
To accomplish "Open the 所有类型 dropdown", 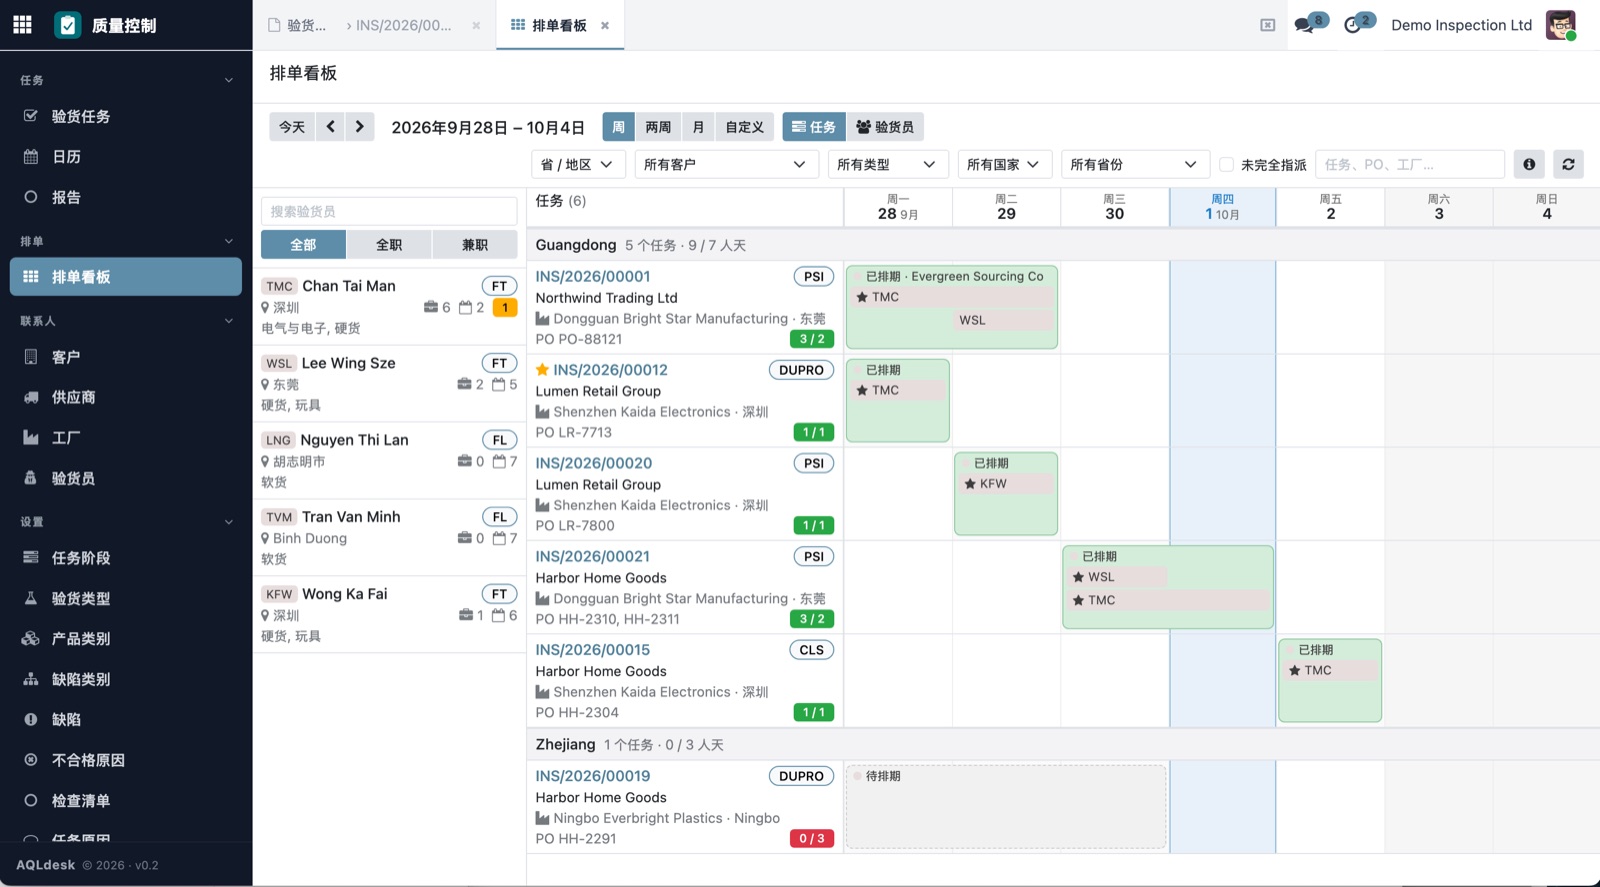I will pos(888,164).
